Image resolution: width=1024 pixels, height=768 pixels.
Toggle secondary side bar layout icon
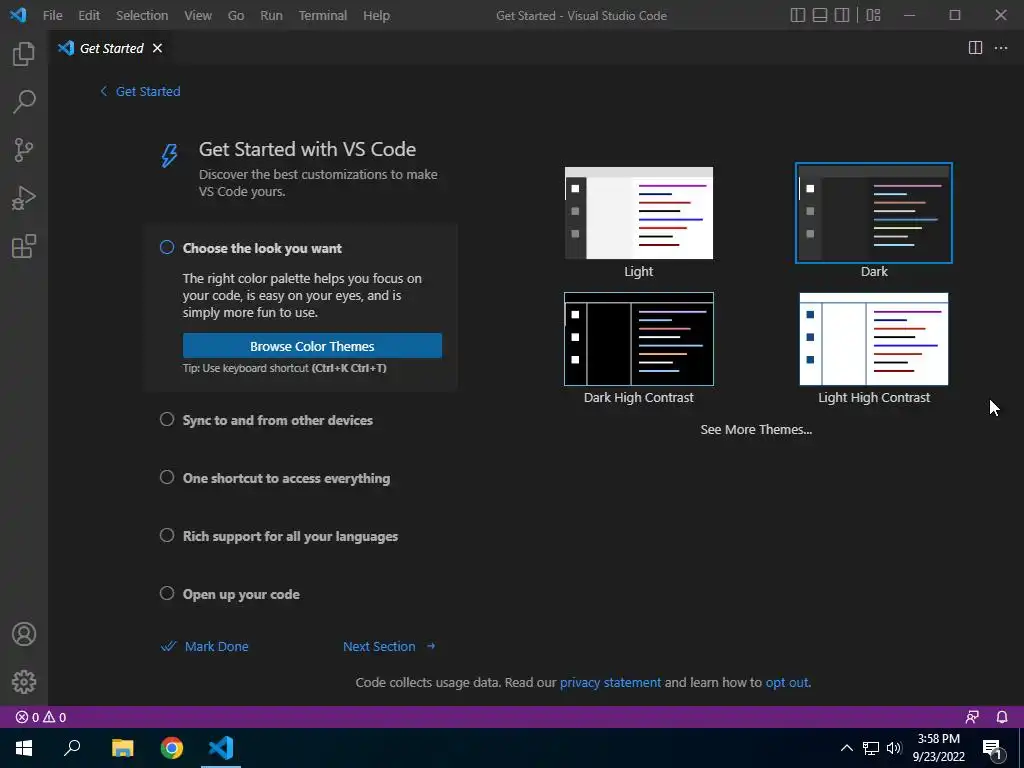(x=842, y=15)
